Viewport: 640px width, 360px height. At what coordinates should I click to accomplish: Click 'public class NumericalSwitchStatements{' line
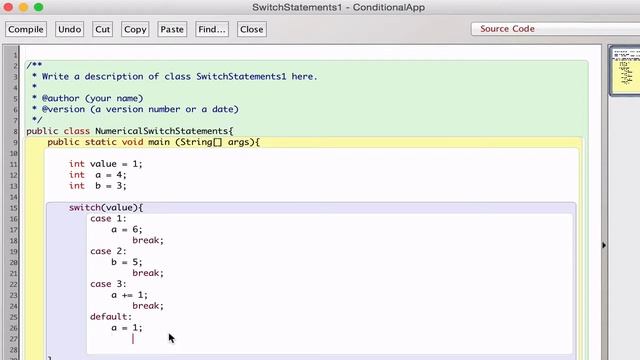(x=130, y=131)
